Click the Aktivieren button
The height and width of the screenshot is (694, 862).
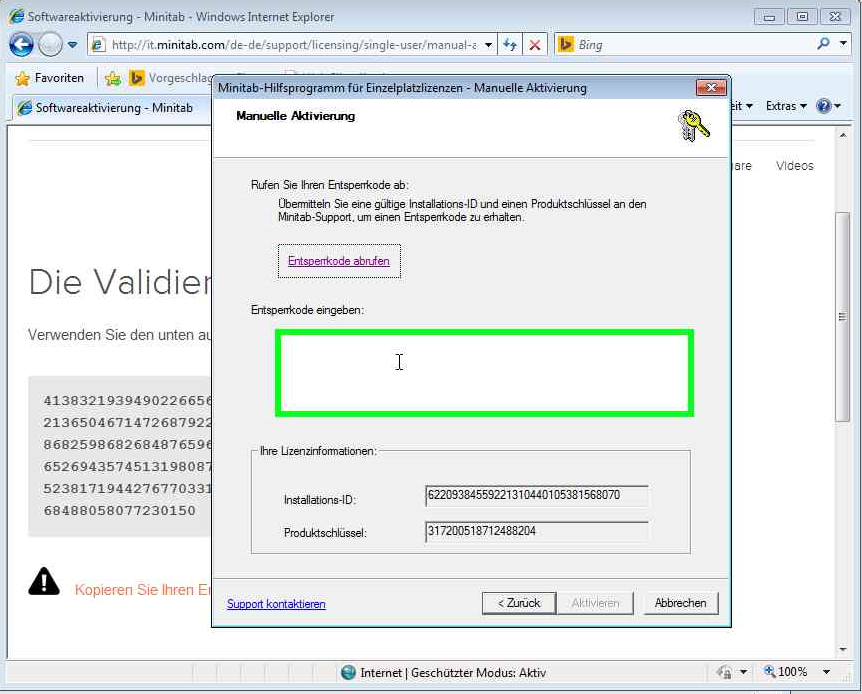pos(595,603)
